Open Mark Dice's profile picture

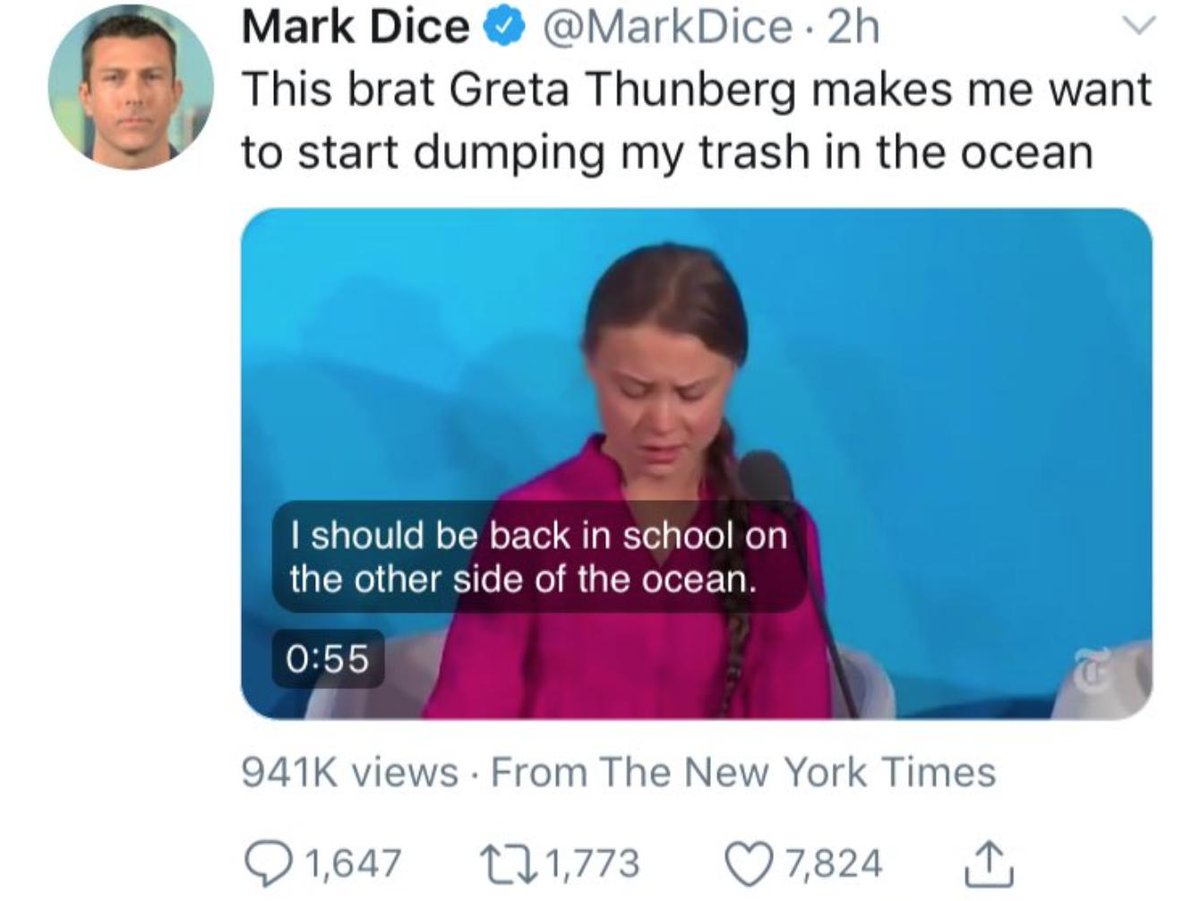point(130,86)
